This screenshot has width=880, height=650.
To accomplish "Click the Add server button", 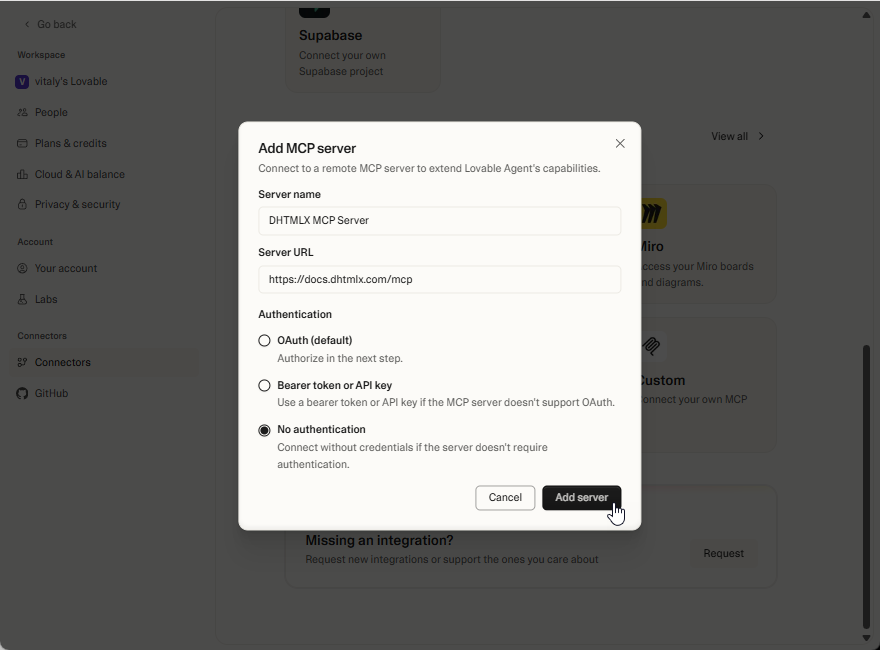I will pyautogui.click(x=581, y=497).
